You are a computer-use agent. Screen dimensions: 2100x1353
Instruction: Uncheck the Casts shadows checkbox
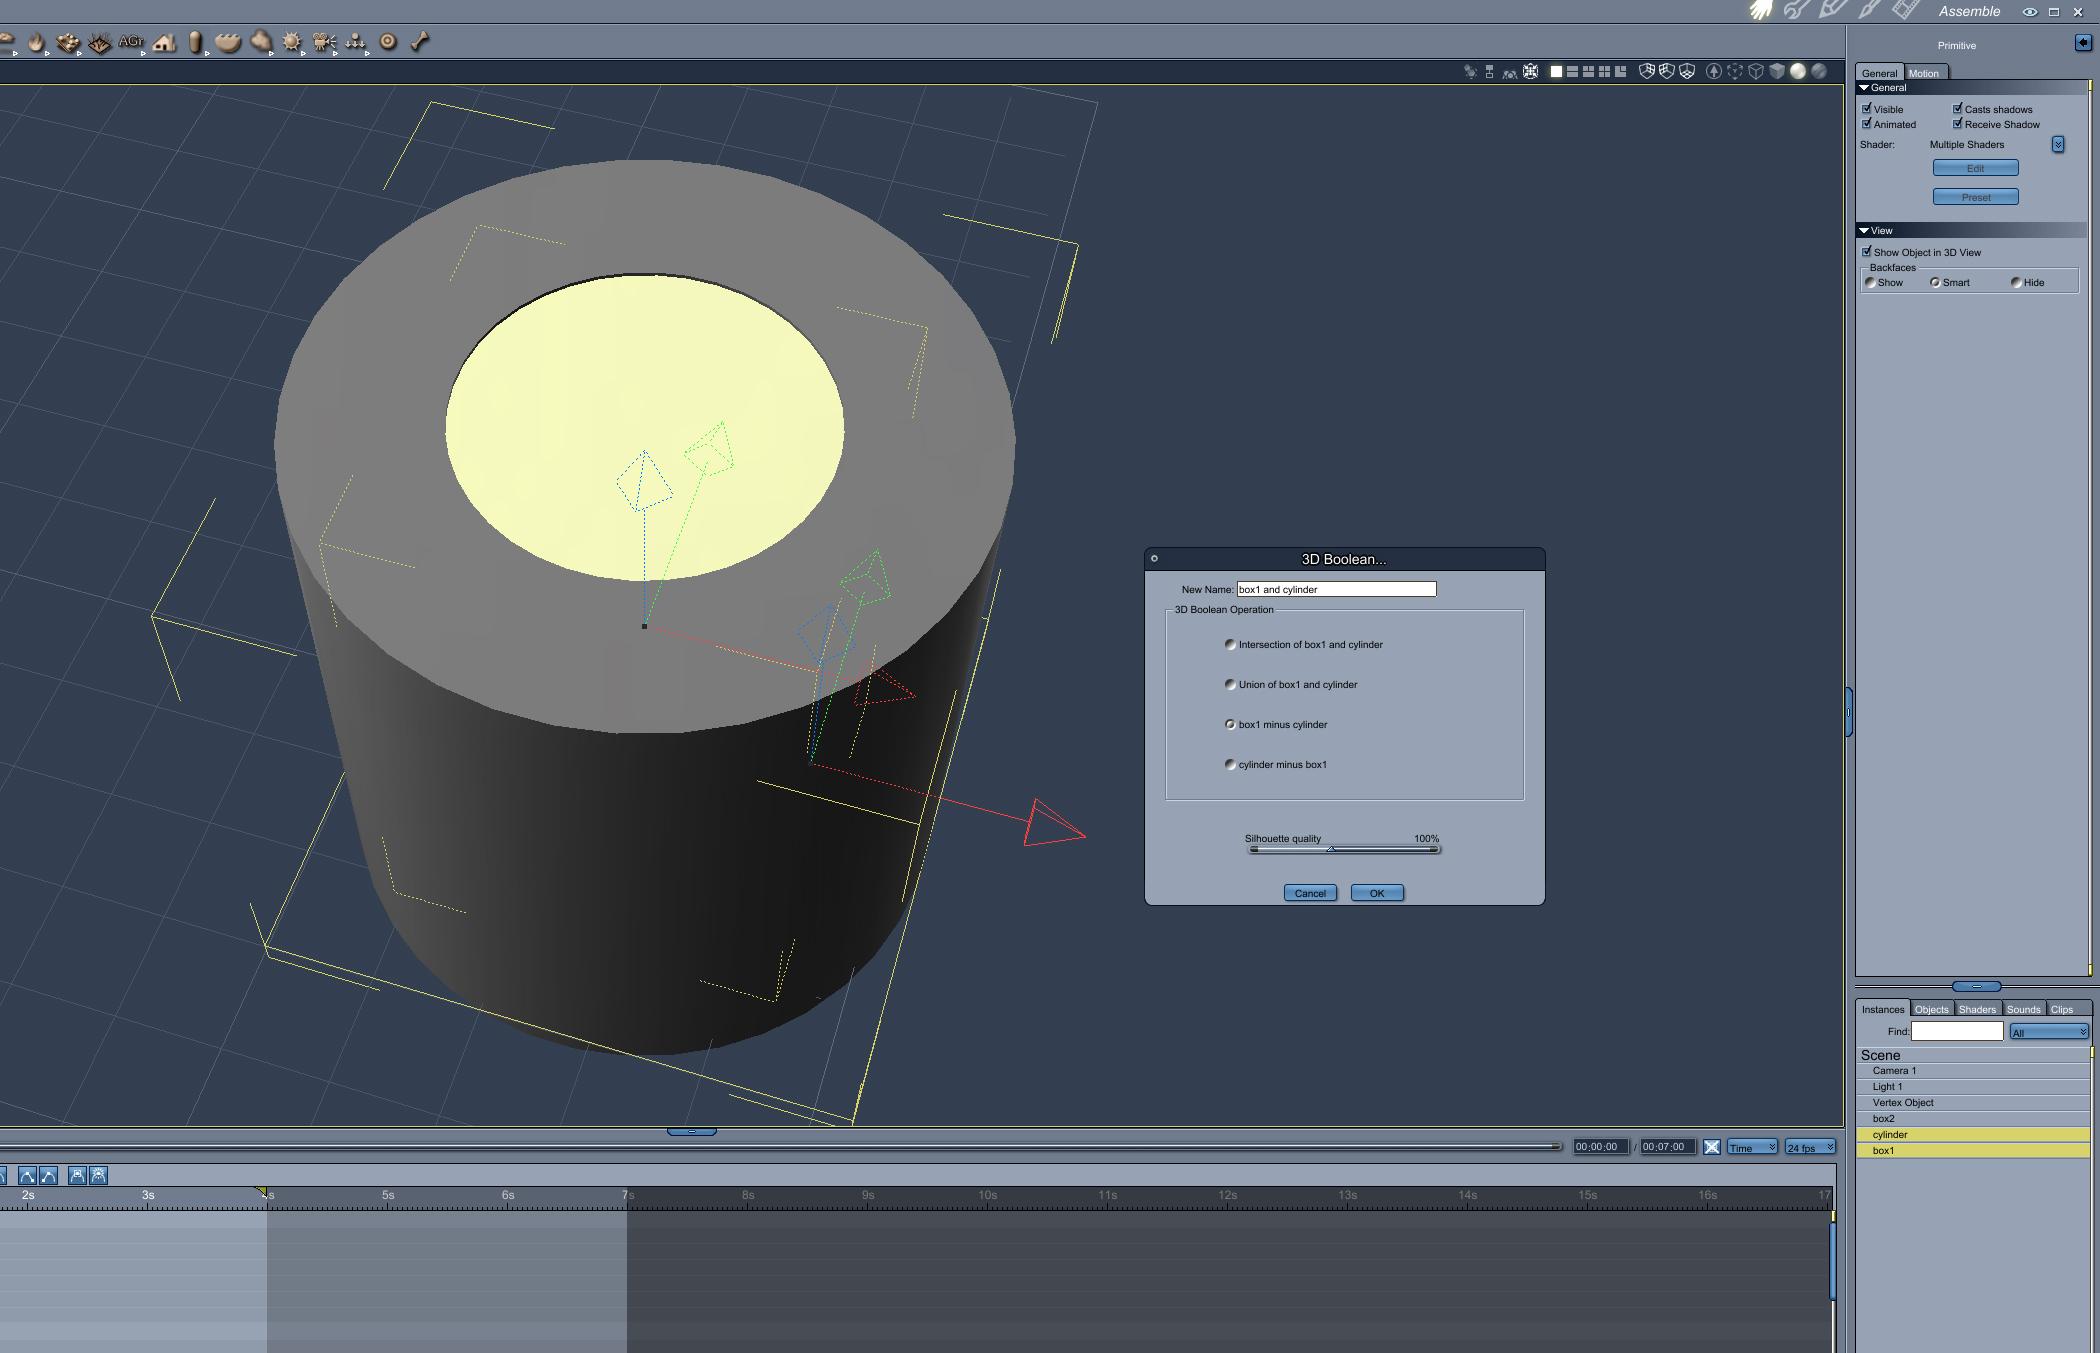click(x=1958, y=109)
